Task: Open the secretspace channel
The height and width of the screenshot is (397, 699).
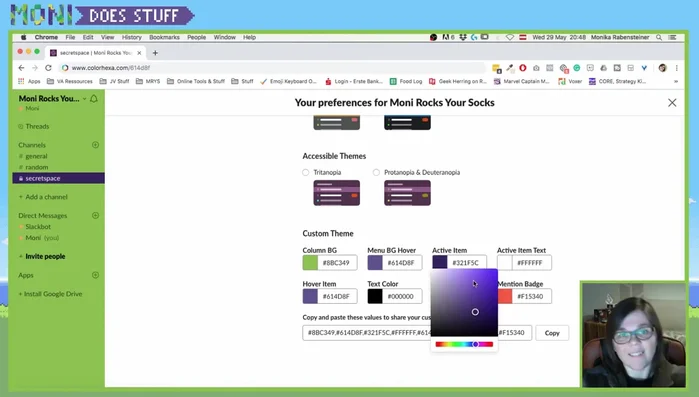Action: click(x=58, y=178)
